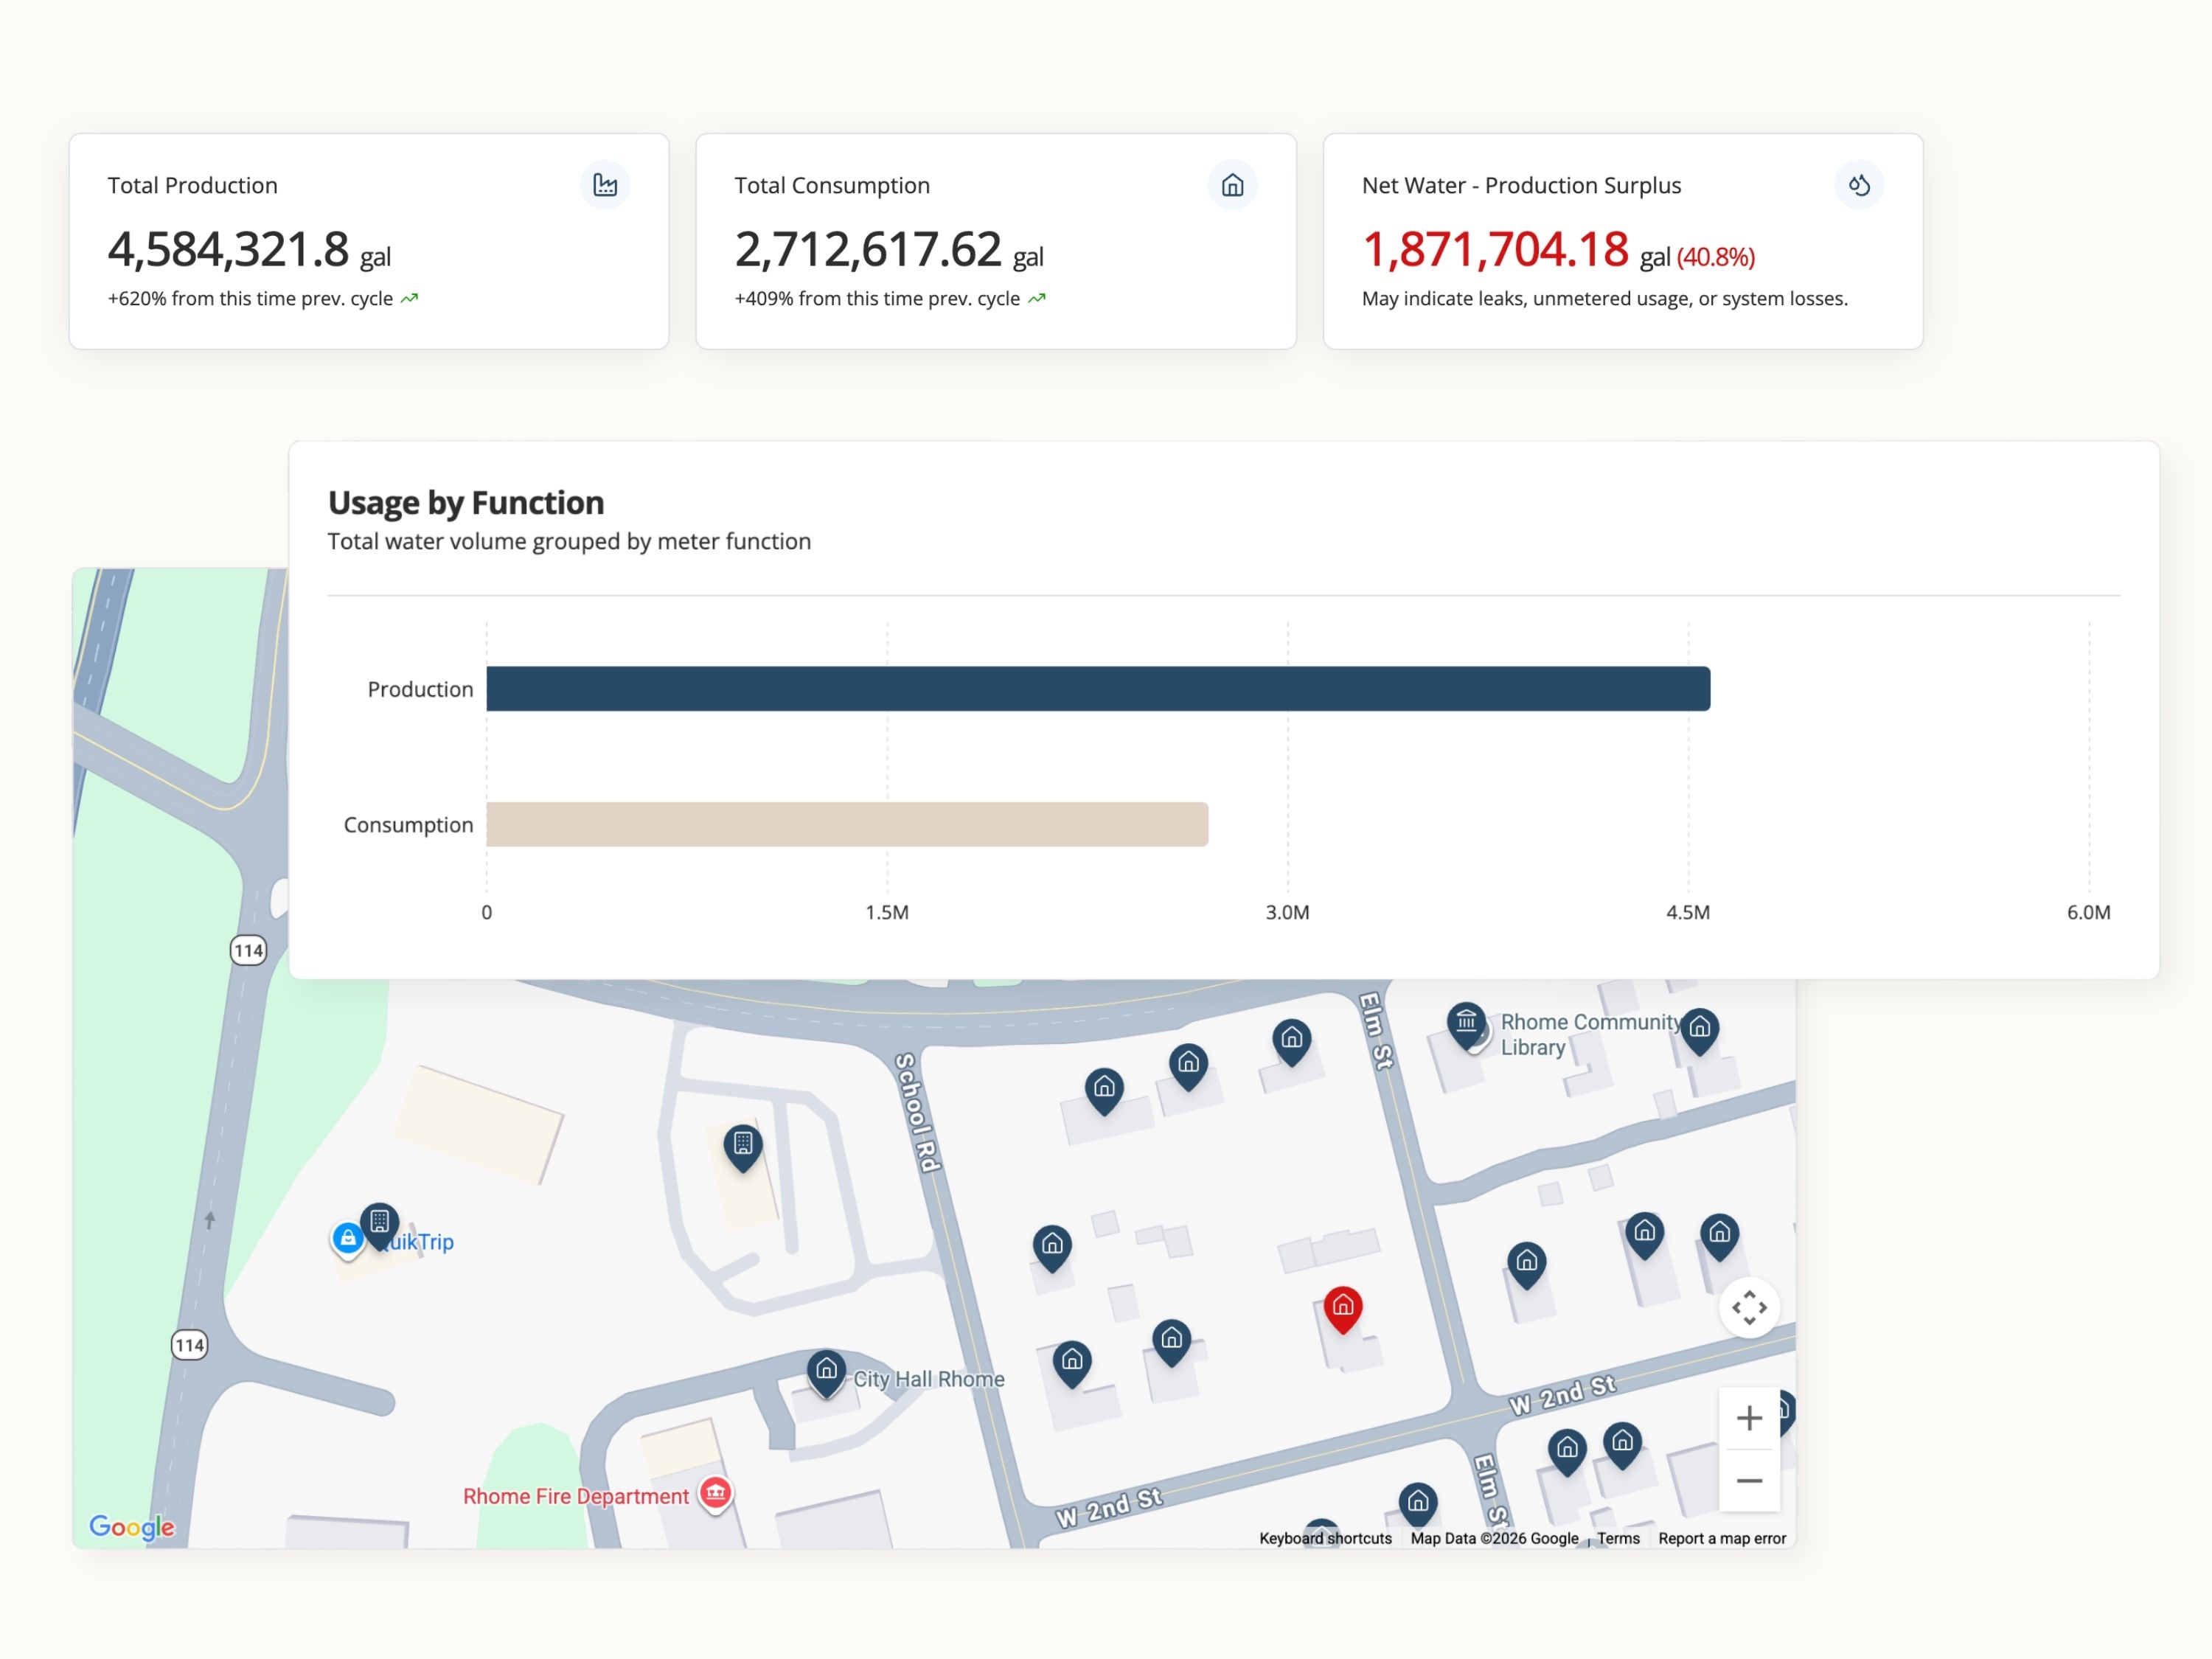The image size is (2212, 1659).
Task: Click the building marker near QuikTrip
Action: (379, 1222)
